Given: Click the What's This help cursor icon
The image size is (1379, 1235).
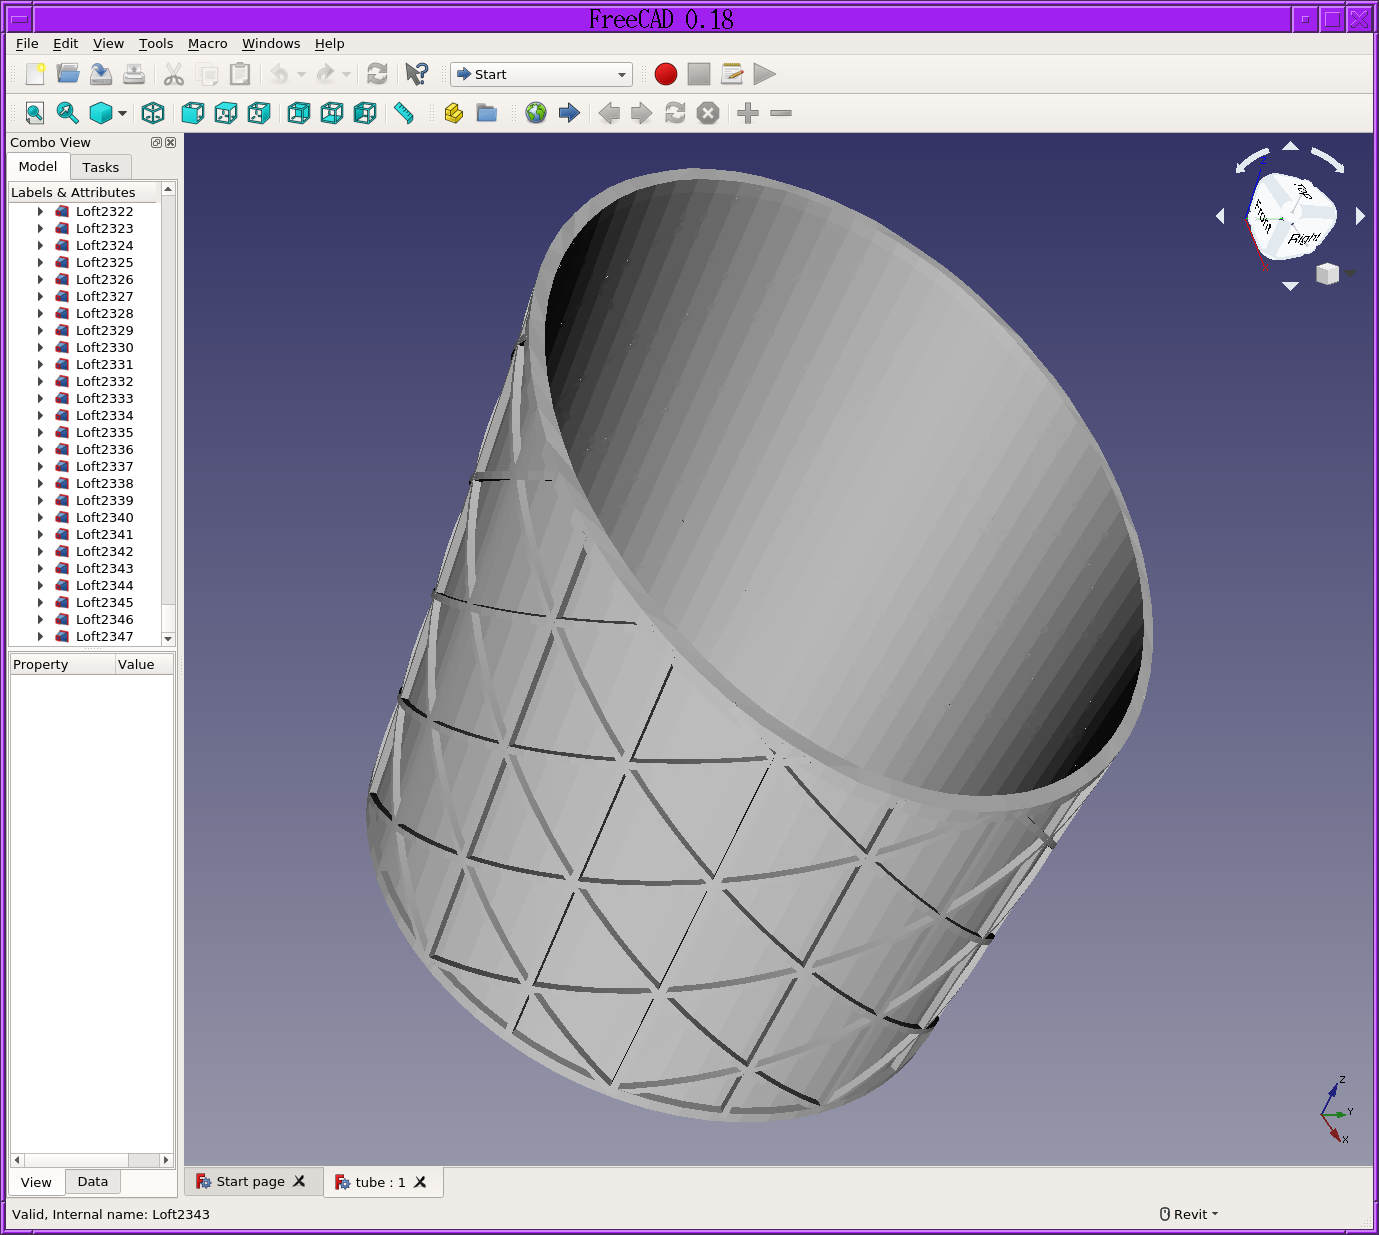Looking at the screenshot, I should click(x=416, y=74).
